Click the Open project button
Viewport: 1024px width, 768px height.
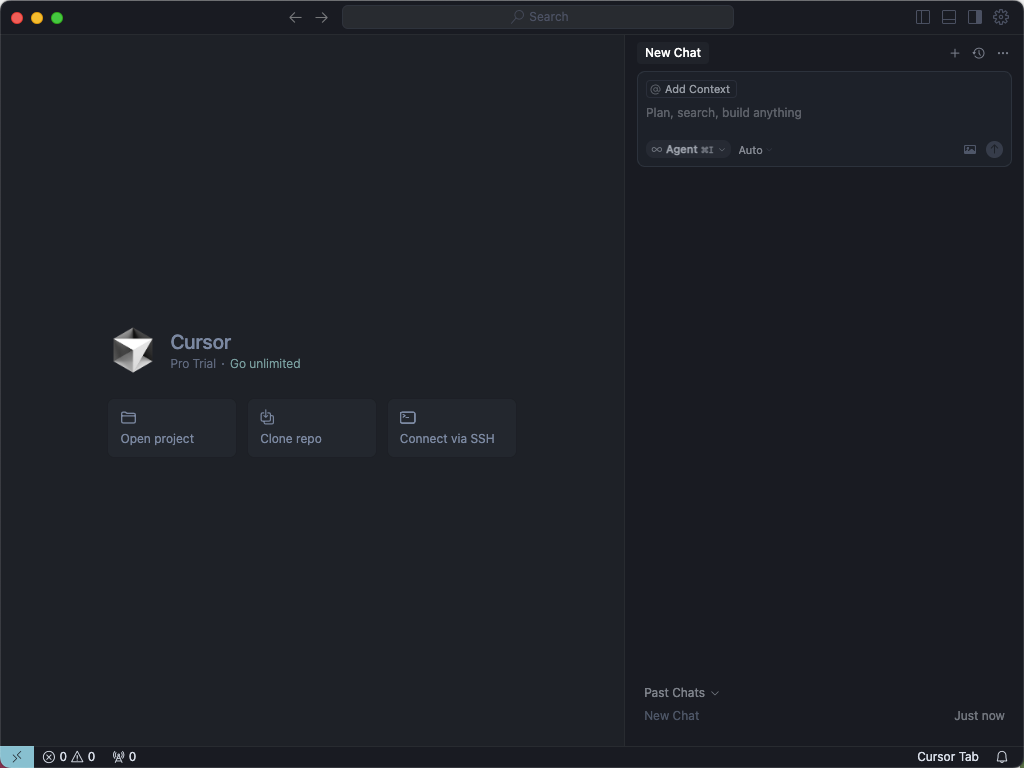tap(172, 428)
